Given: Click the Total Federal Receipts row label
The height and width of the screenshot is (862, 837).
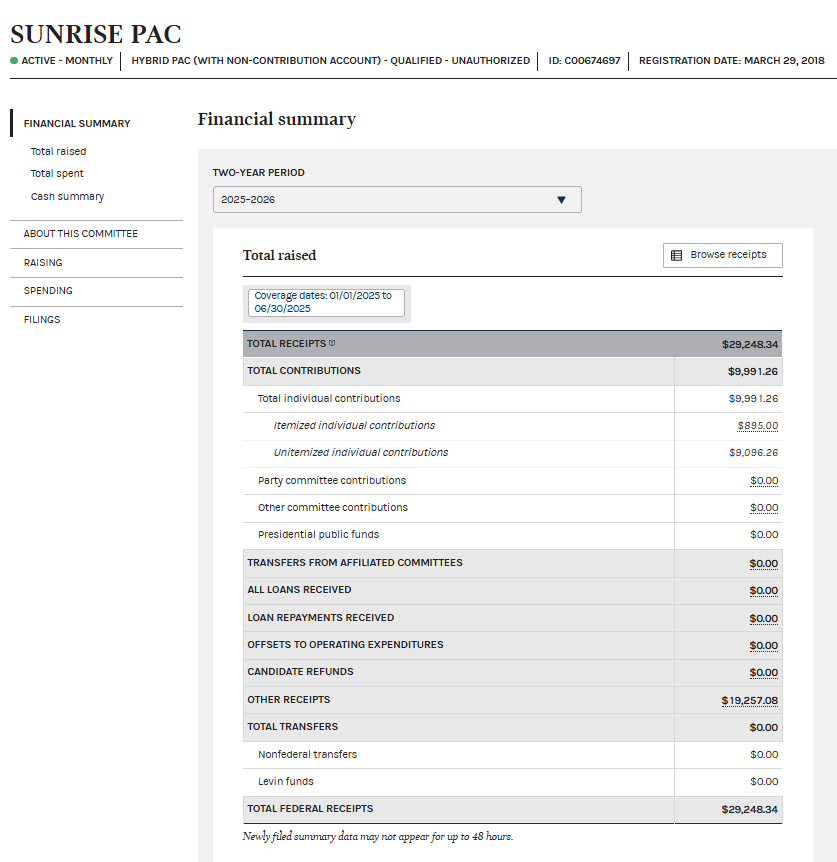Looking at the screenshot, I should 310,809.
